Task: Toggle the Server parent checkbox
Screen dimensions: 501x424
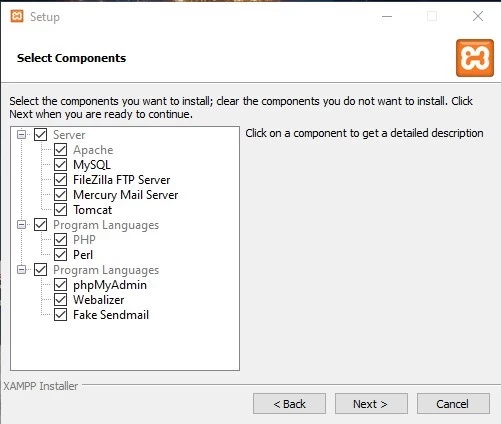Action: 40,135
